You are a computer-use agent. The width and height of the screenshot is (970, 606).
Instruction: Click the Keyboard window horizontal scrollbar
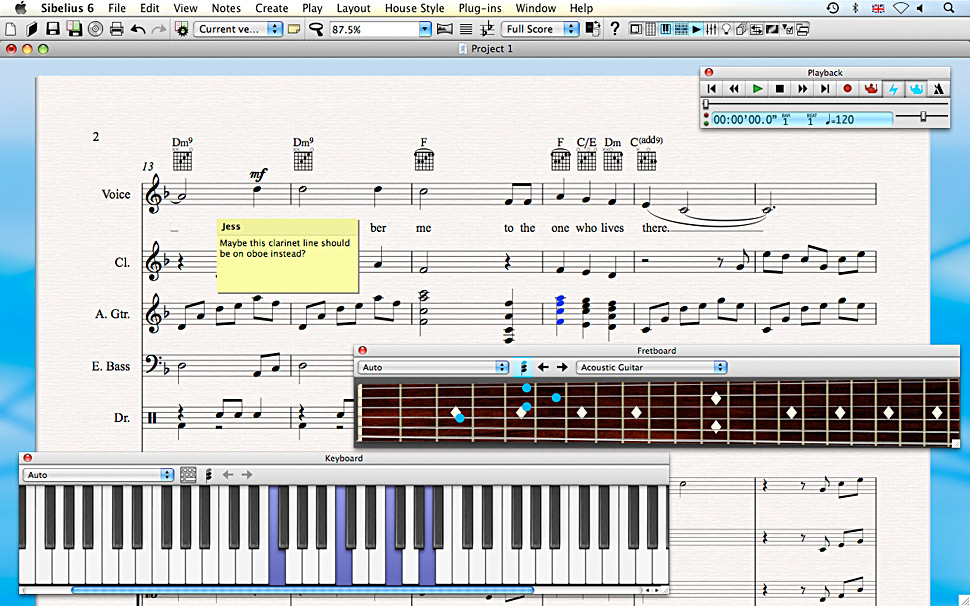(x=303, y=590)
